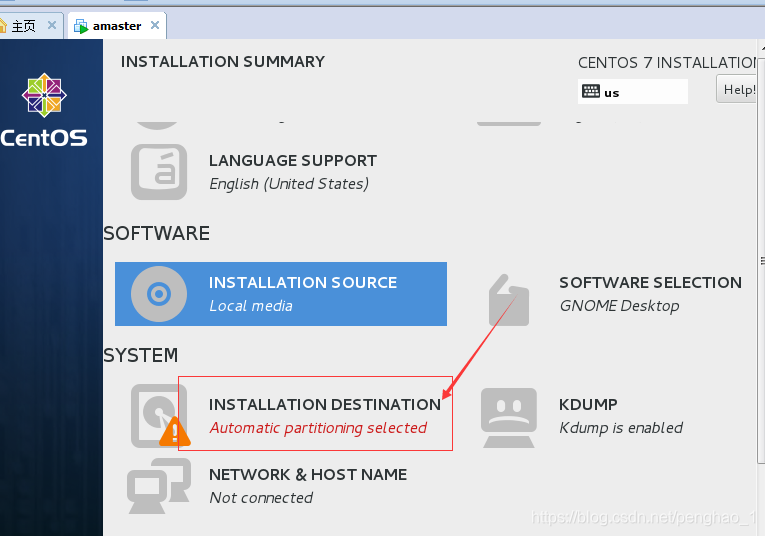The width and height of the screenshot is (765, 536).
Task: Open LANGUAGE SUPPORT label
Action: click(x=293, y=160)
